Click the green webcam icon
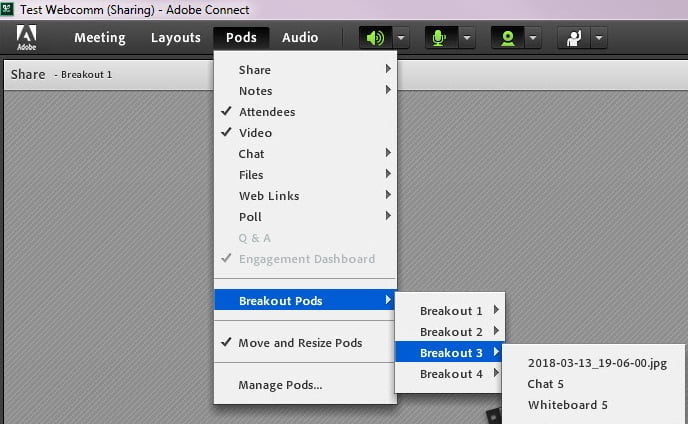The width and height of the screenshot is (688, 424). pos(507,38)
